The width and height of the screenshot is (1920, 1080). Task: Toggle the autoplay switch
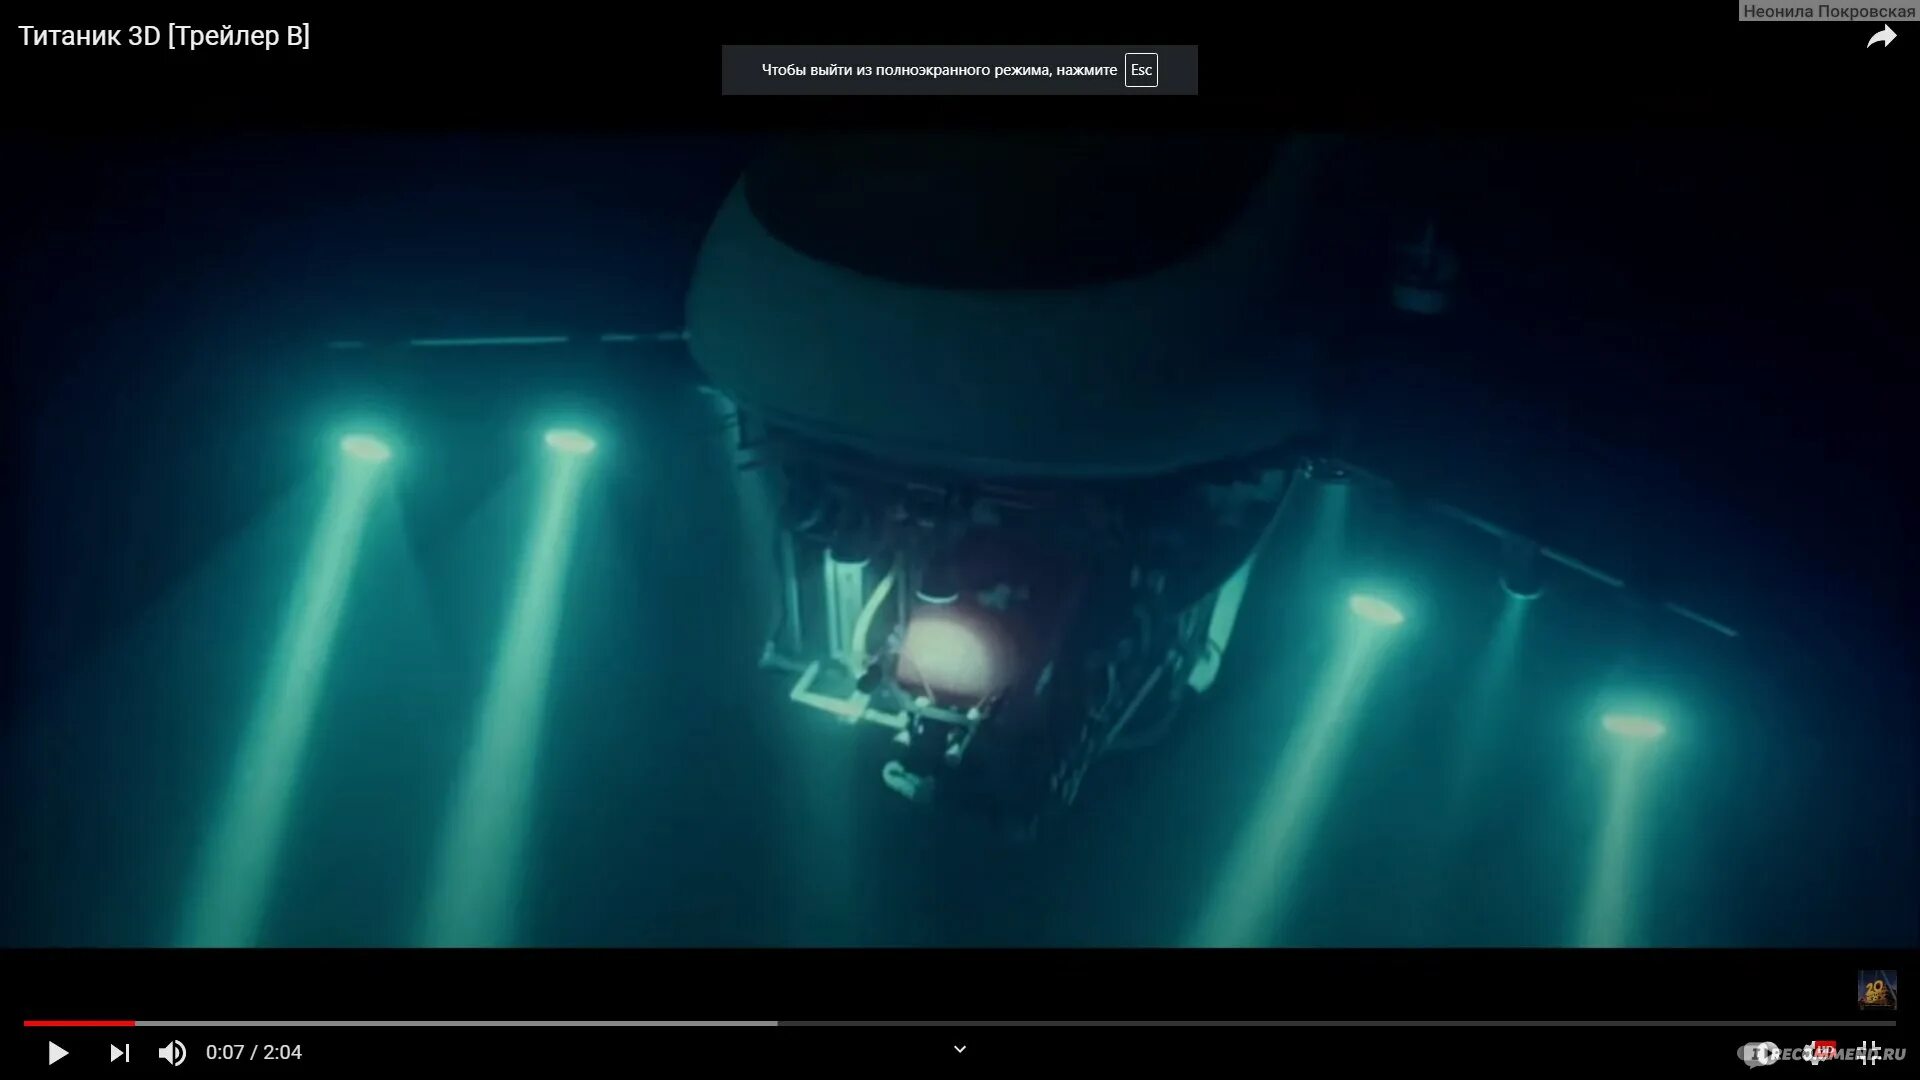point(1762,1053)
